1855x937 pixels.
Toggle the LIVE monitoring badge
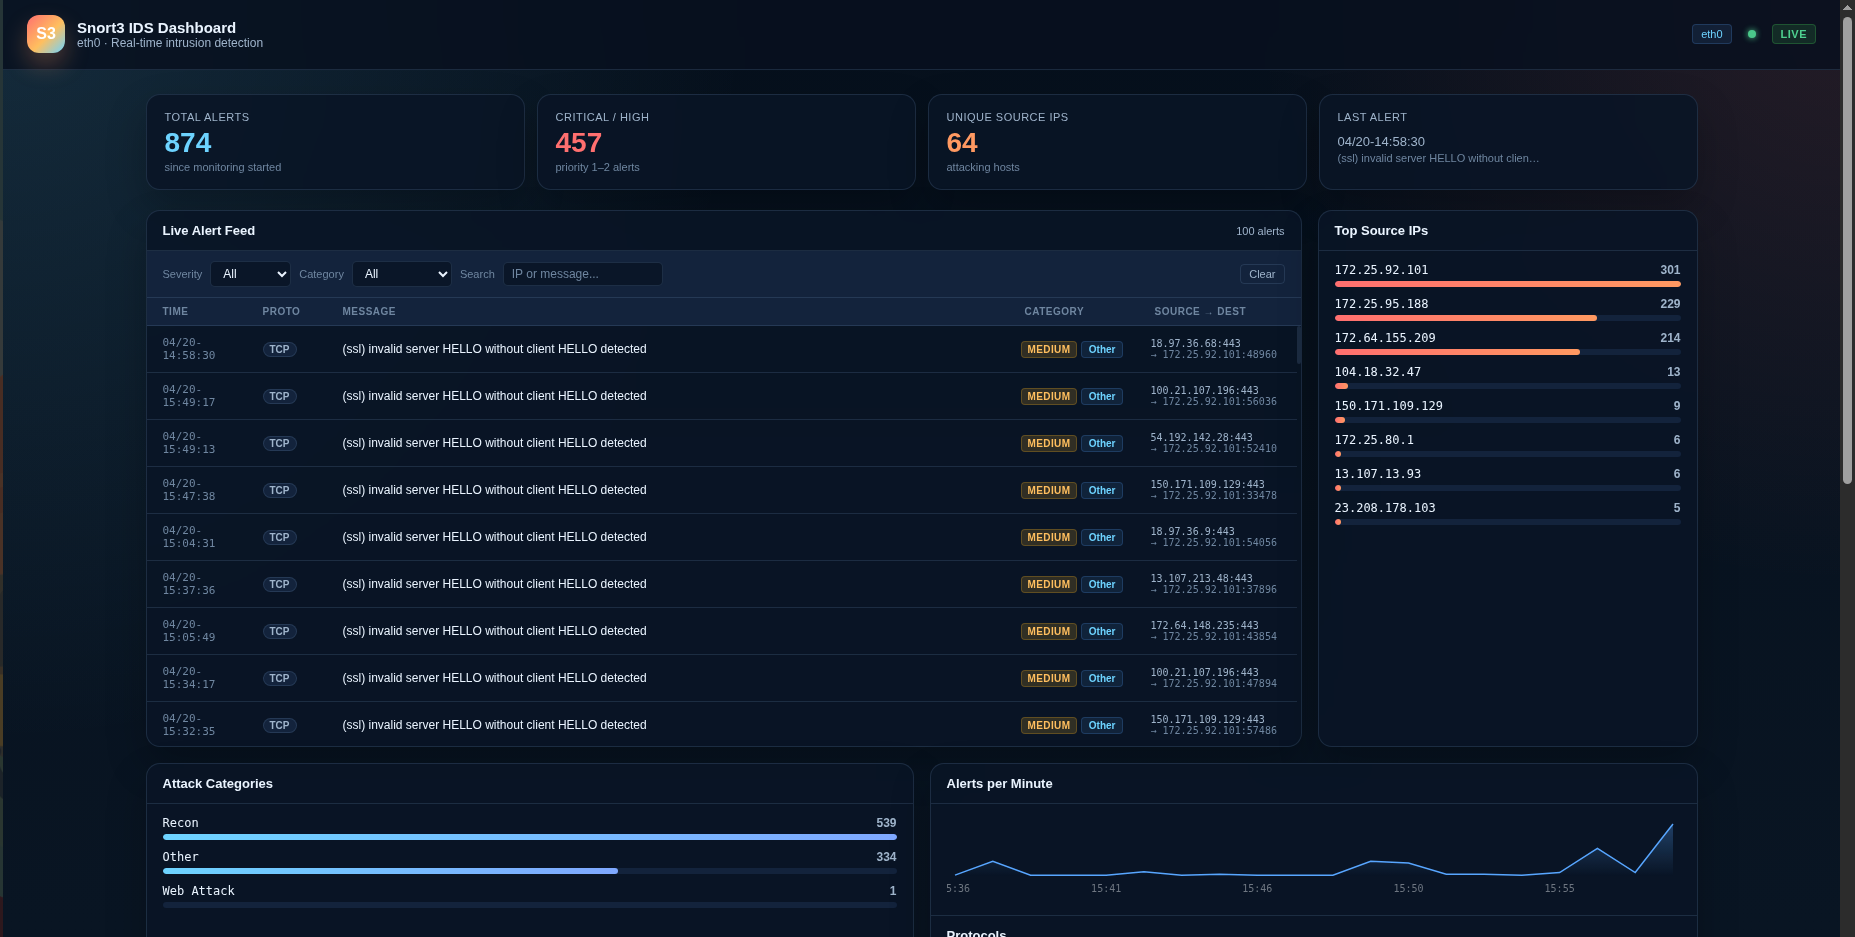1793,33
